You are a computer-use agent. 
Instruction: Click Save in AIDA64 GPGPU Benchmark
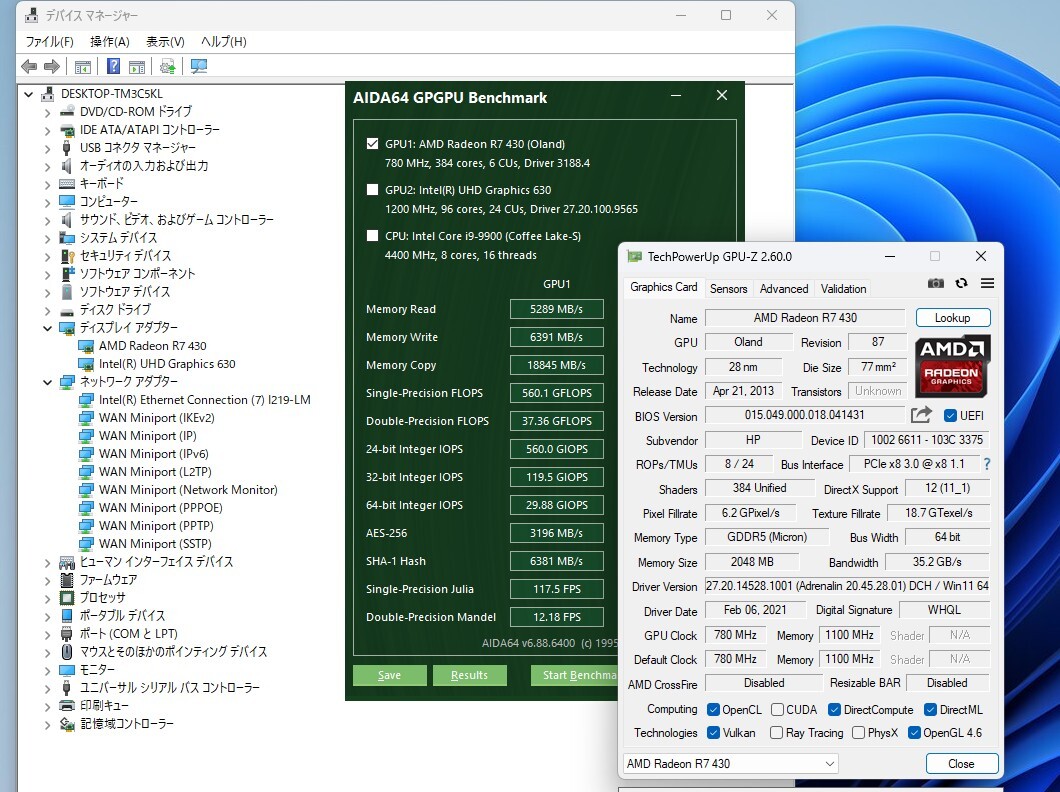[389, 675]
